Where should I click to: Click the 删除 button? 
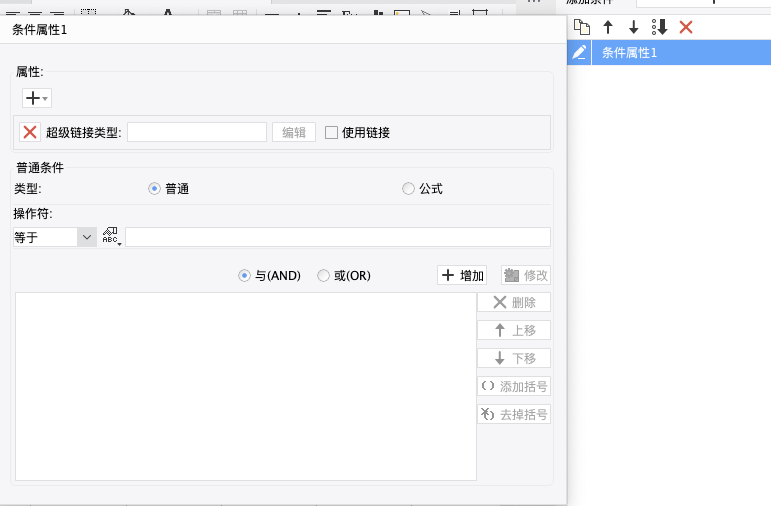pos(514,302)
